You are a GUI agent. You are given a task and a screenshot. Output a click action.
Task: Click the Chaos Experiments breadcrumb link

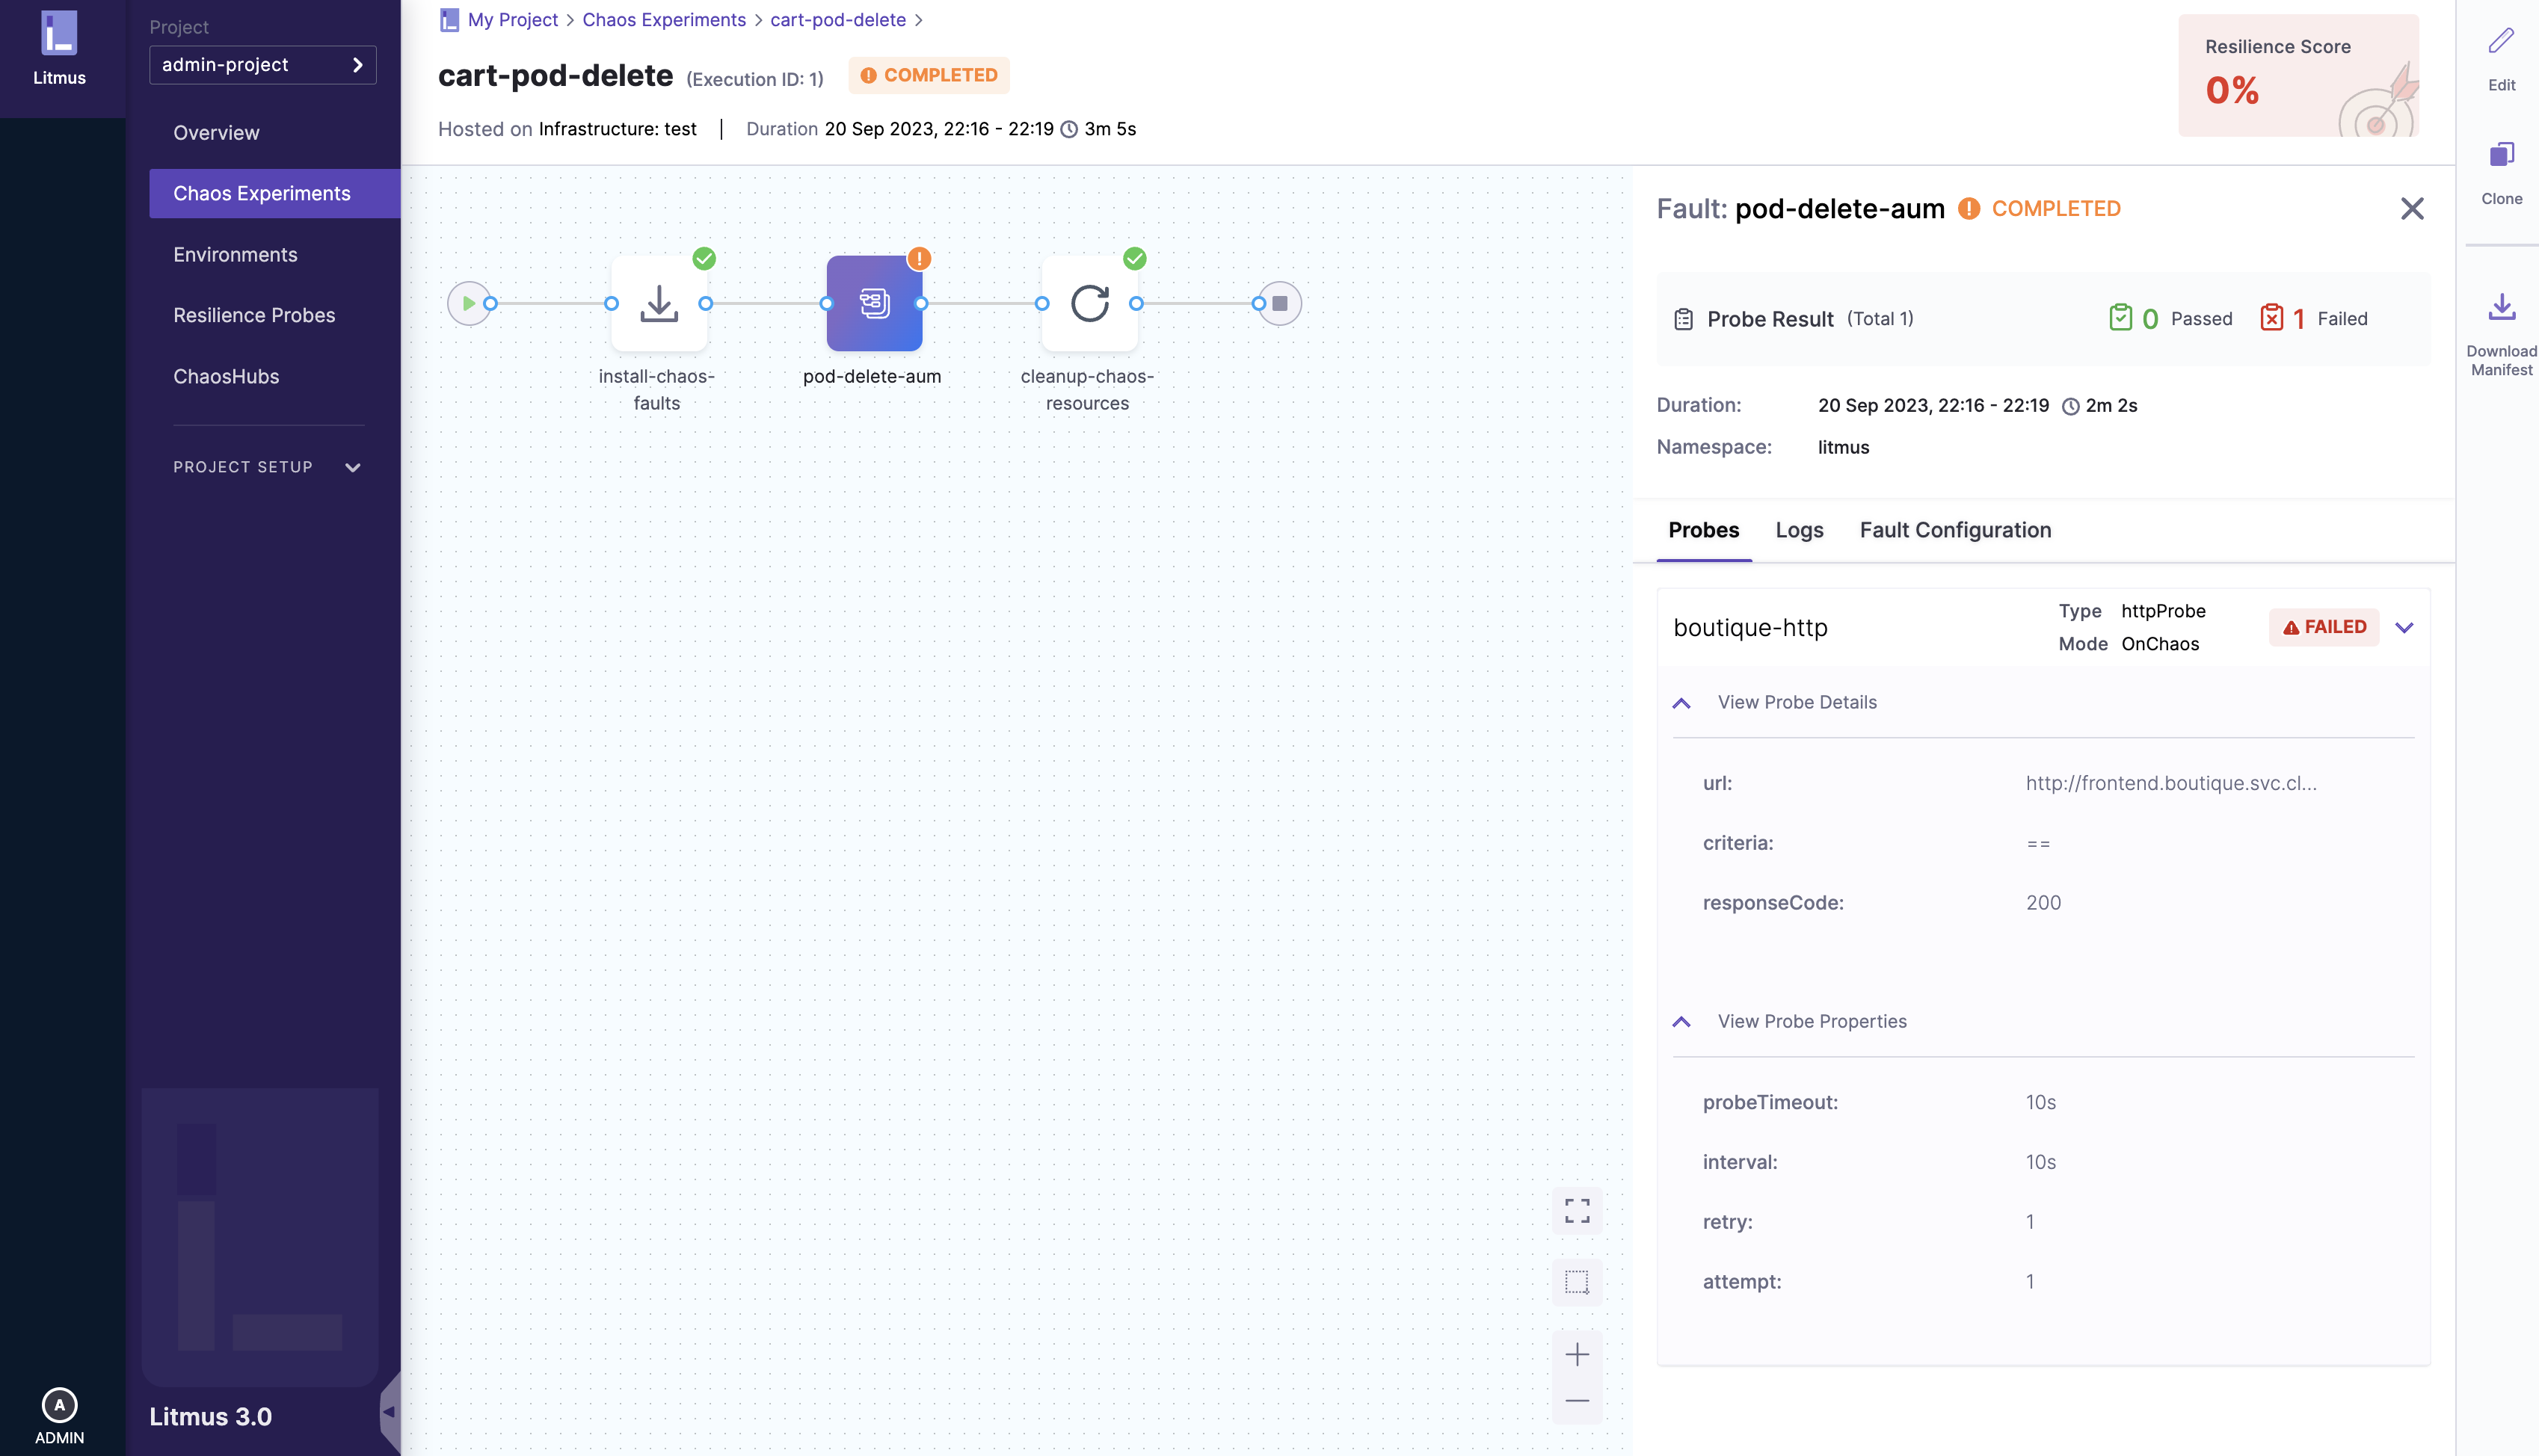click(x=663, y=20)
